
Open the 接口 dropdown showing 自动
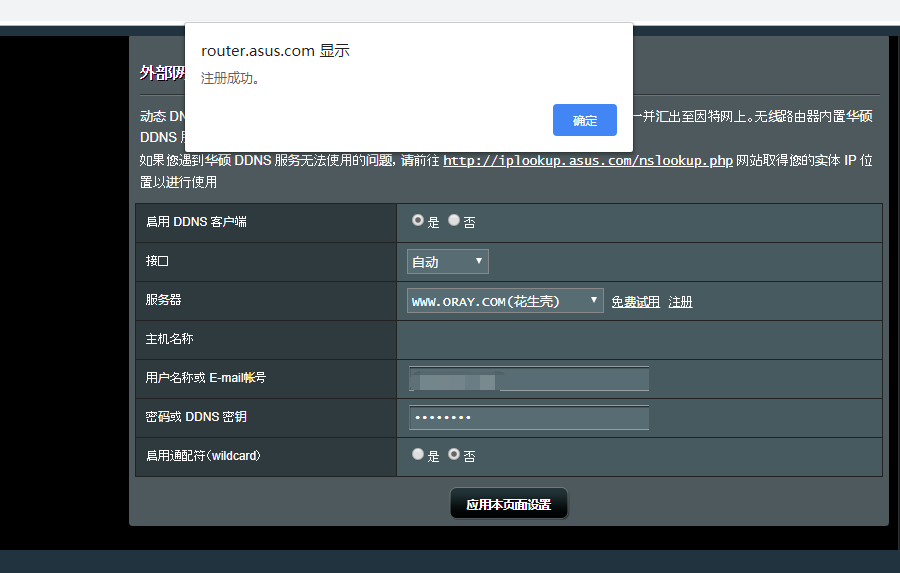coord(448,262)
